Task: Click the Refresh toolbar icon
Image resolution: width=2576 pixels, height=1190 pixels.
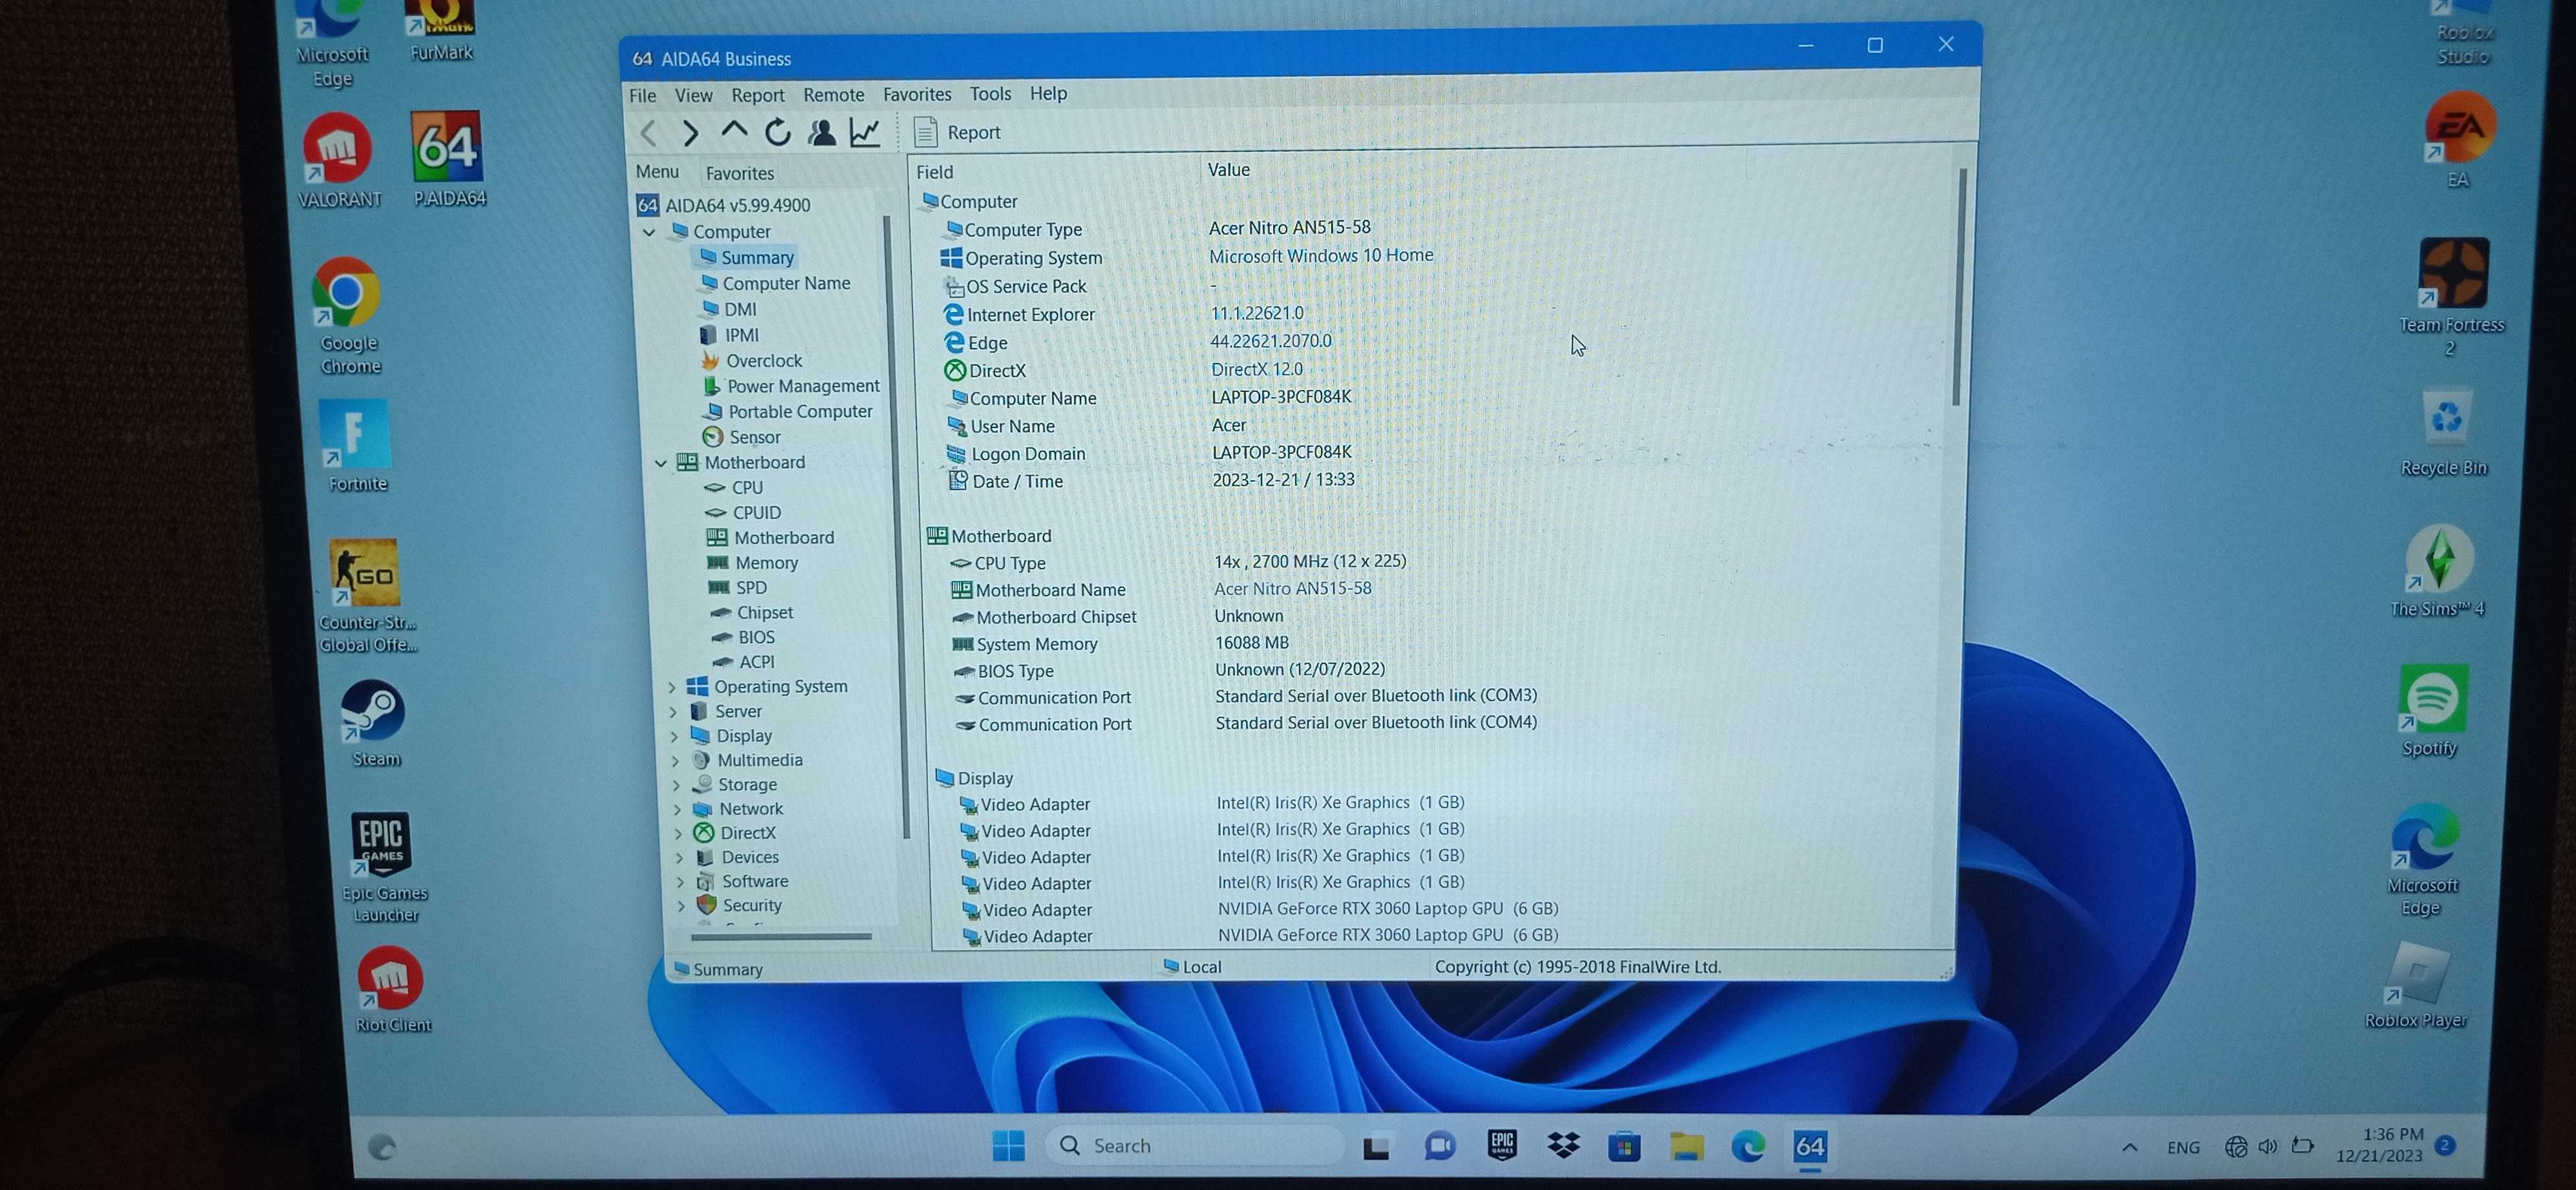Action: tap(778, 132)
